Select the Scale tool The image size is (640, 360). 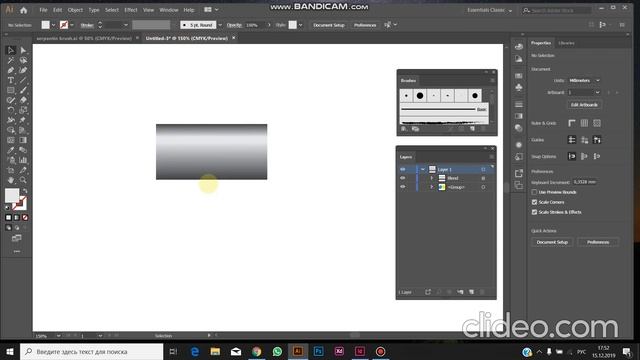click(x=23, y=110)
